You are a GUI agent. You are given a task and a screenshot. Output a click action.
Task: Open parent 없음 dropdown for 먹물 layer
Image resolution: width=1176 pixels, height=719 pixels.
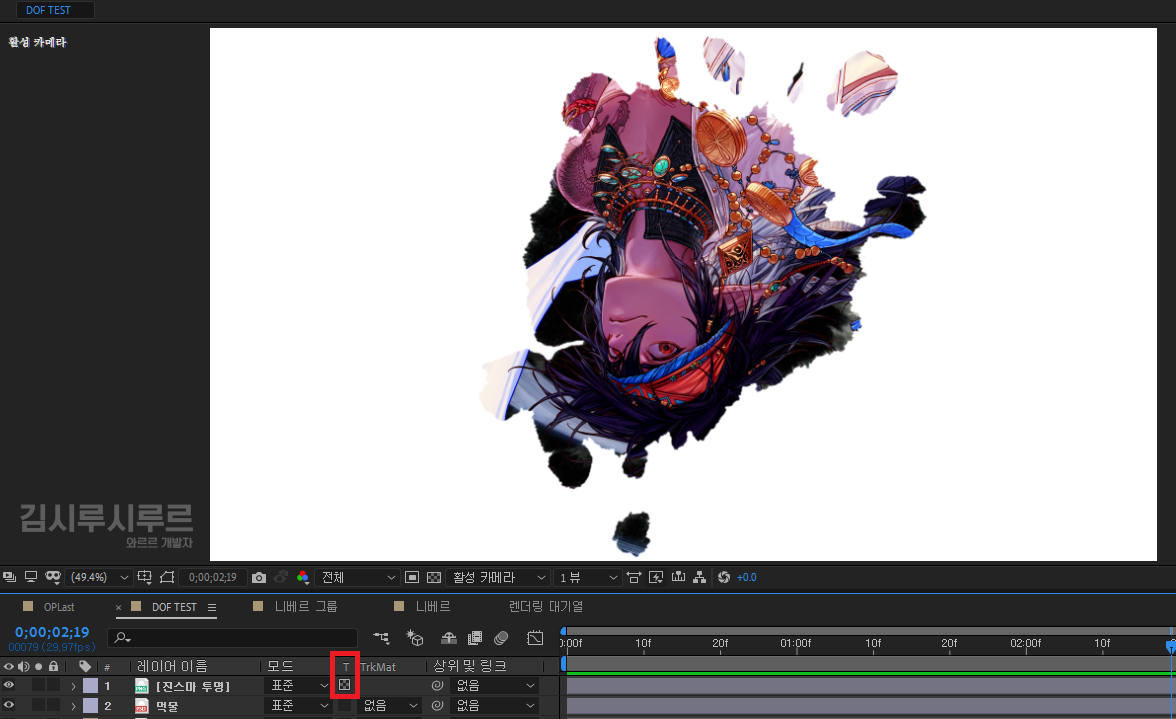point(495,706)
